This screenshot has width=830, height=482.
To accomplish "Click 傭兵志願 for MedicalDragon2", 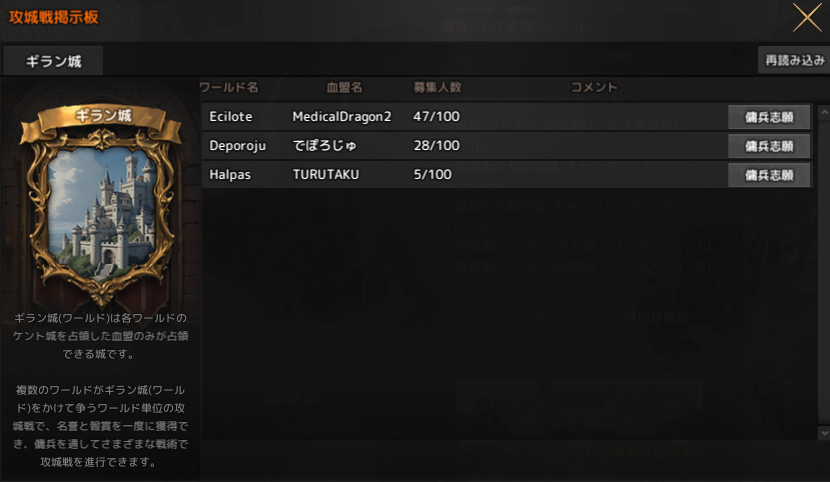I will (x=769, y=117).
